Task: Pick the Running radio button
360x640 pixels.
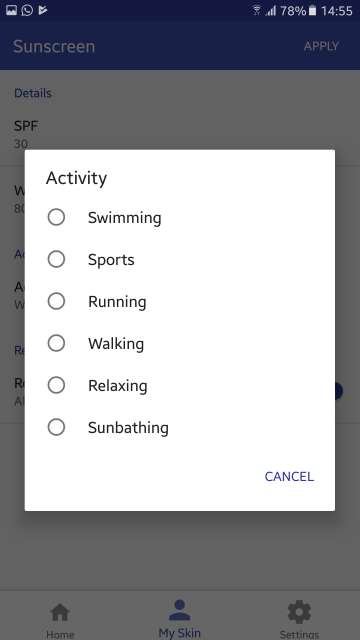Action: [56, 301]
